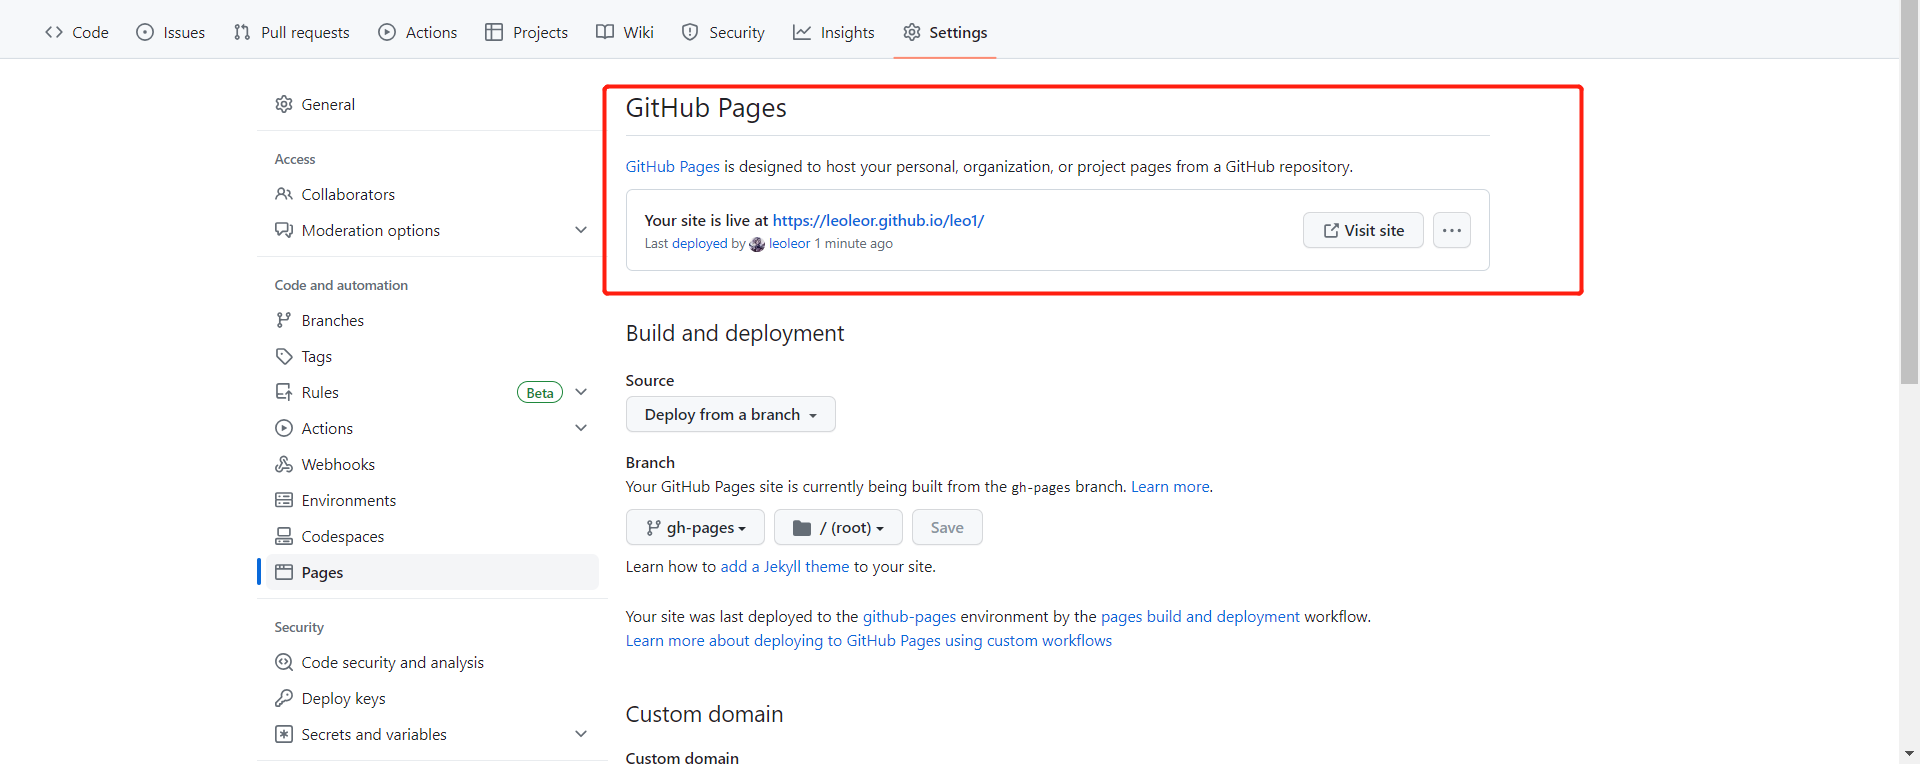Click the Collaborators people icon
The image size is (1920, 764).
click(x=284, y=194)
